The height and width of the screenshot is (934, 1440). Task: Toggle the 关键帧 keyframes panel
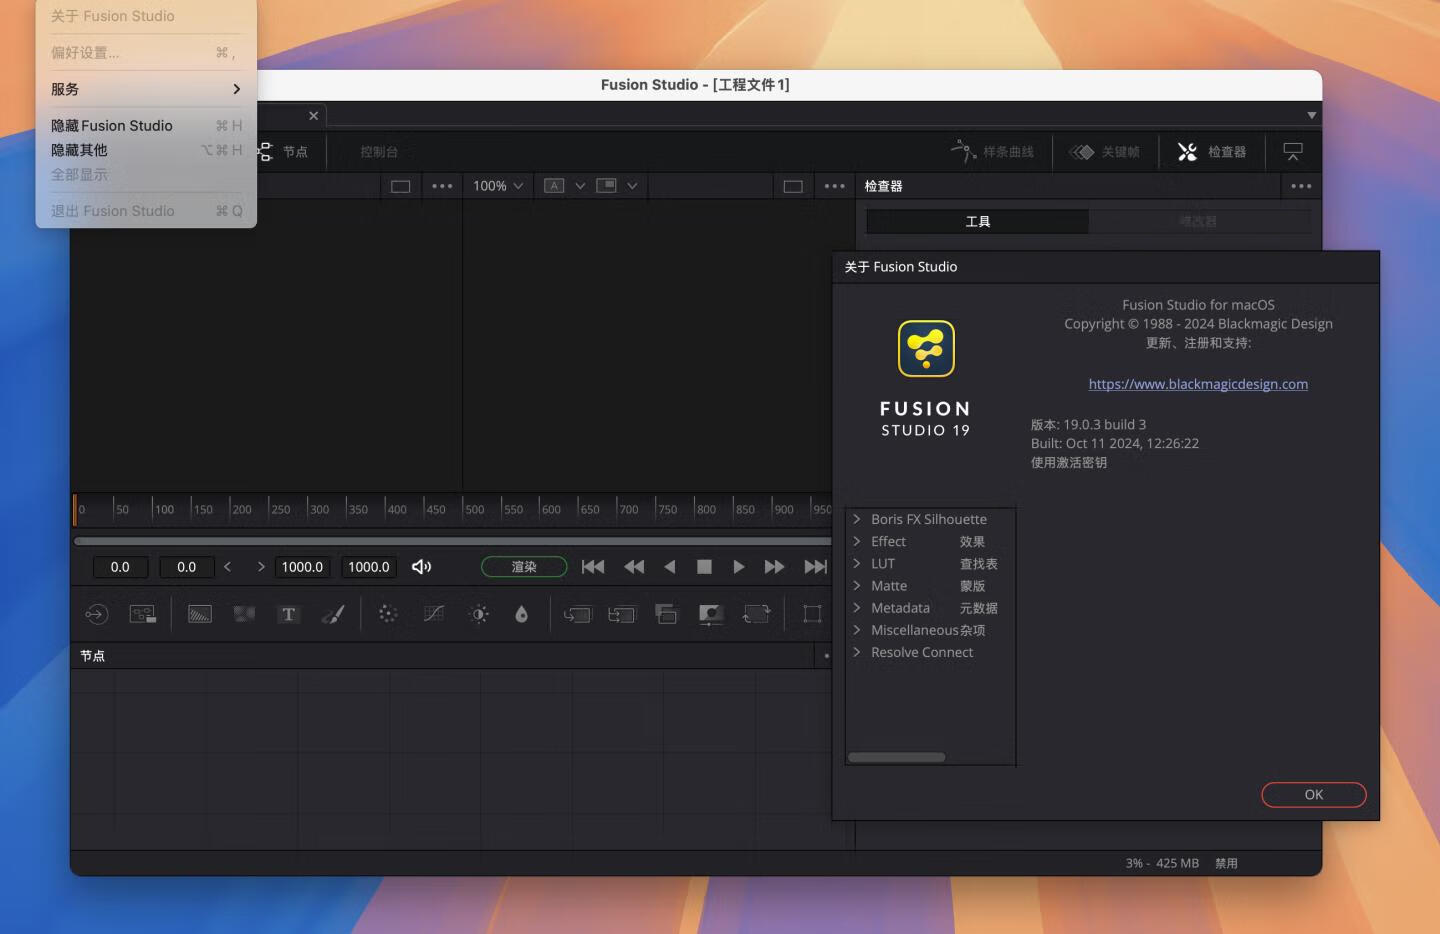click(x=1105, y=152)
